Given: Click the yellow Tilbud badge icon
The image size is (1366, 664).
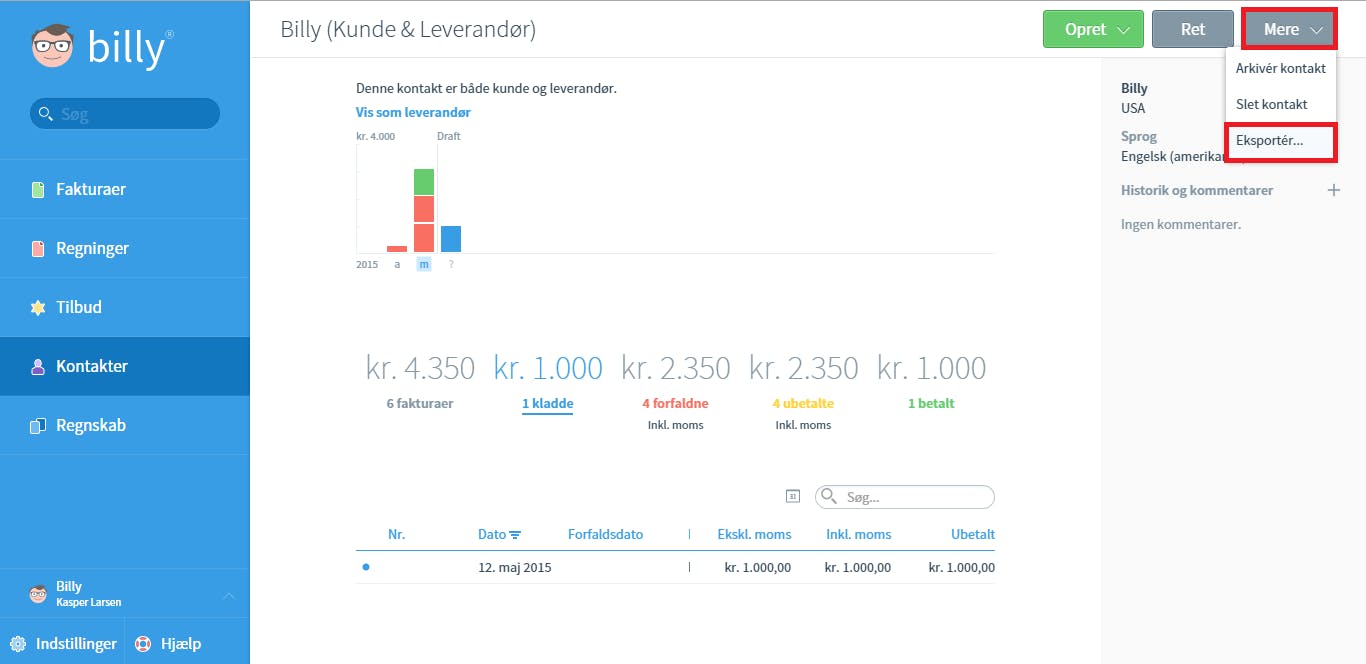Looking at the screenshot, I should pos(38,307).
